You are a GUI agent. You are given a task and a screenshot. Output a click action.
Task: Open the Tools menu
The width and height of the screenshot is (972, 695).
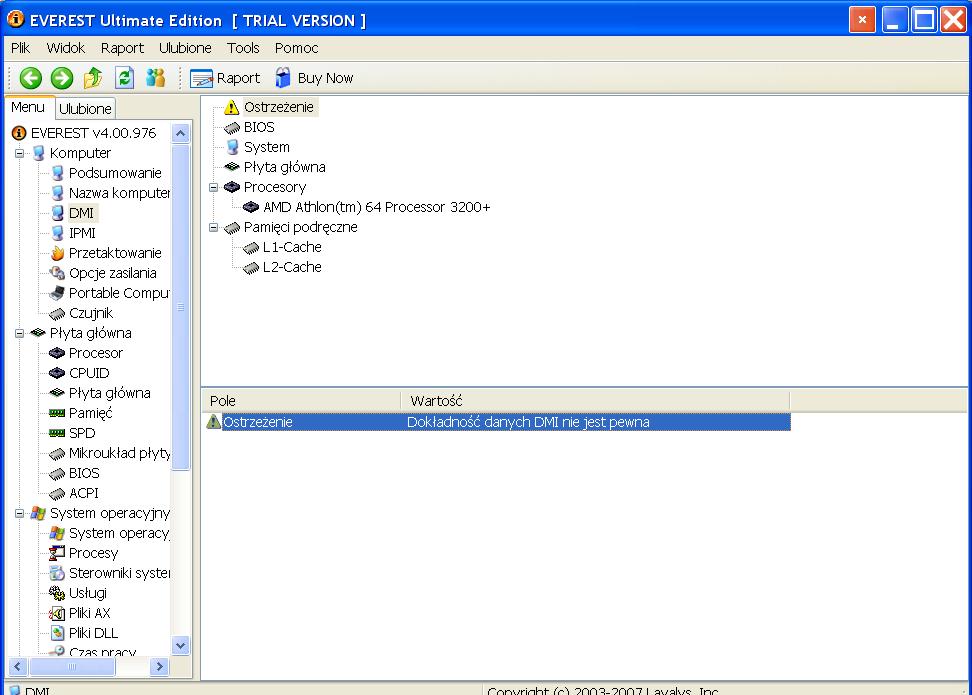point(243,48)
